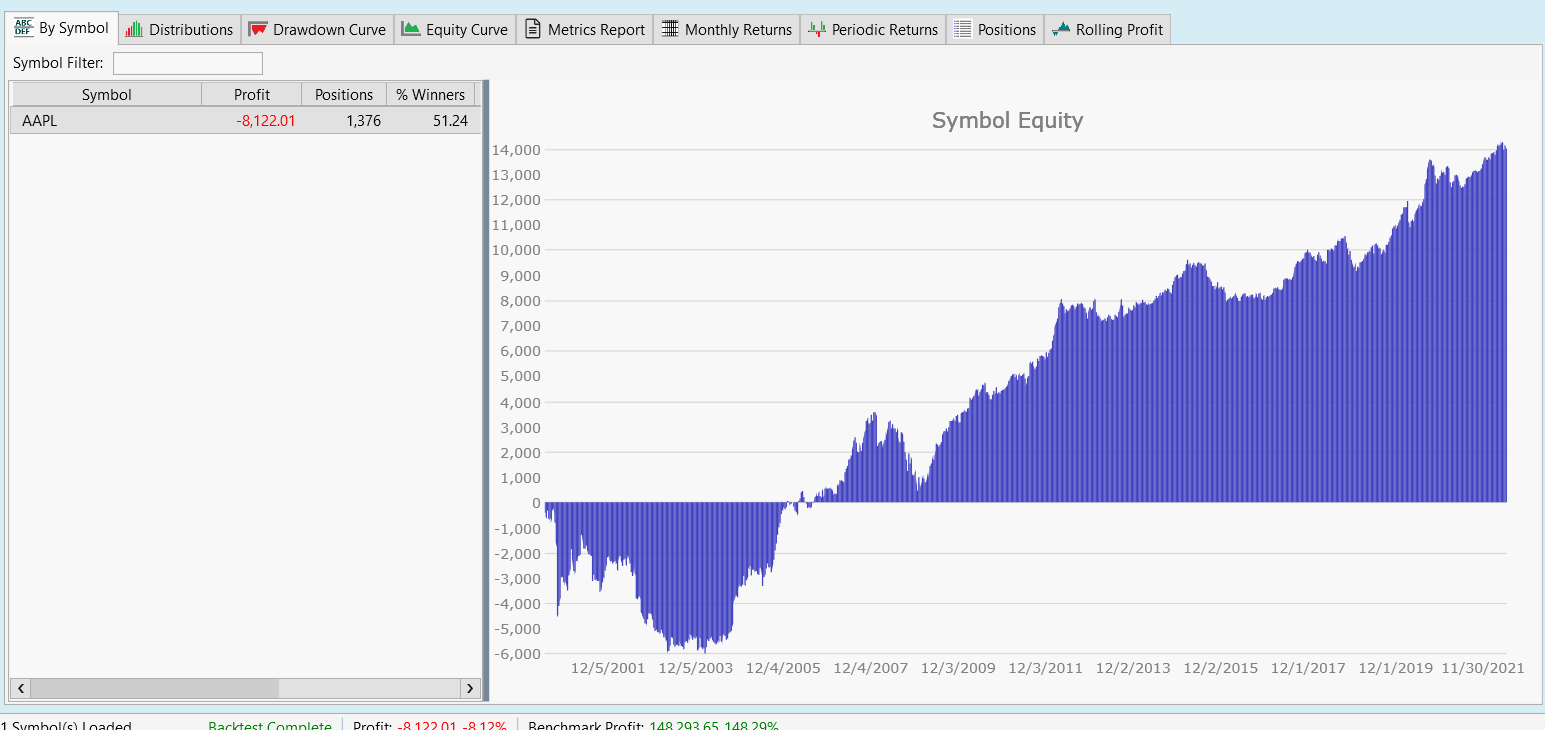Click the Drawdown Curve red icon
1545x730 pixels.
(258, 30)
